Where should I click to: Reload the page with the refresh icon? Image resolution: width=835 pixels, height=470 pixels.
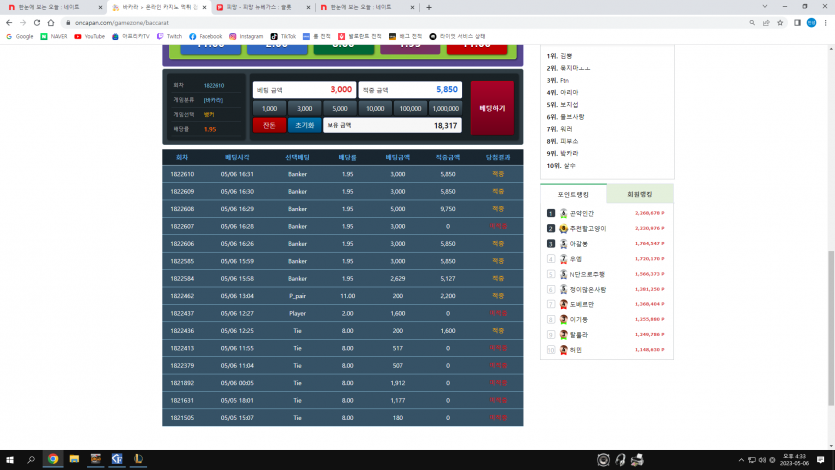[37, 23]
